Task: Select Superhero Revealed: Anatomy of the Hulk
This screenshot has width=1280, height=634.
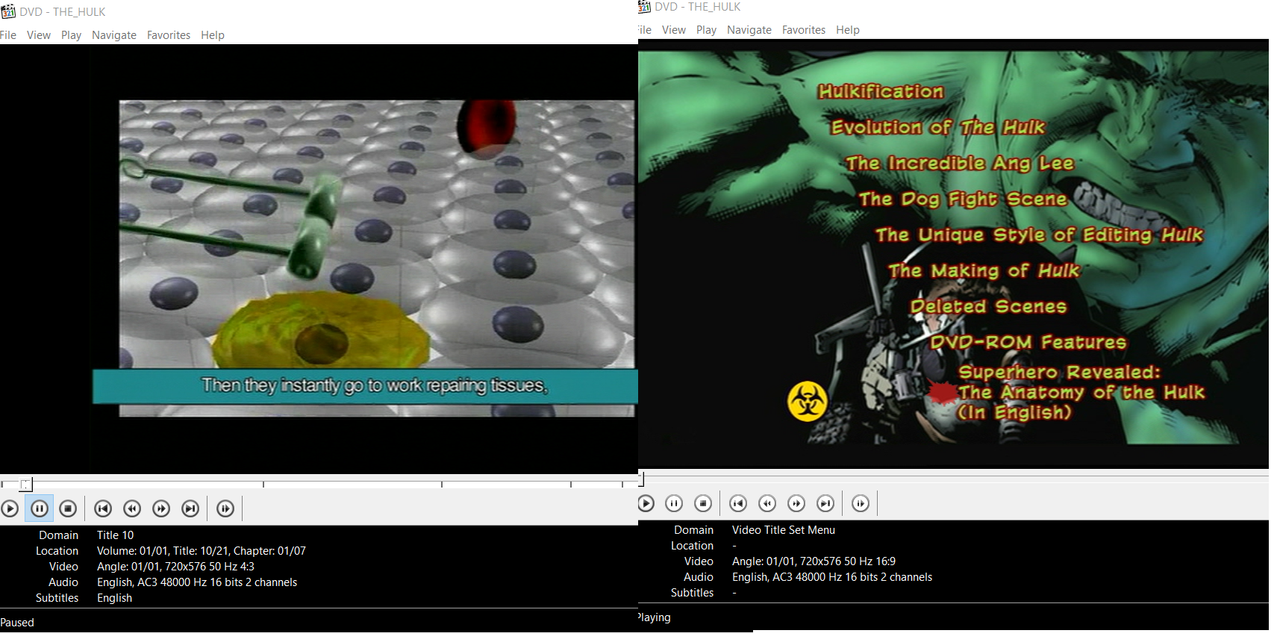Action: pos(1080,392)
